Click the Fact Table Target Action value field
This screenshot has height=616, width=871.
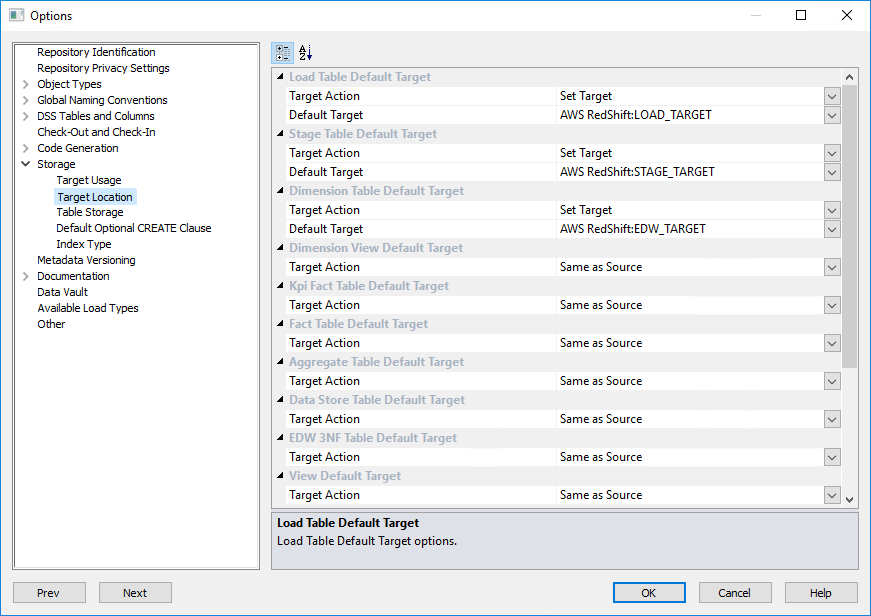[x=689, y=343]
